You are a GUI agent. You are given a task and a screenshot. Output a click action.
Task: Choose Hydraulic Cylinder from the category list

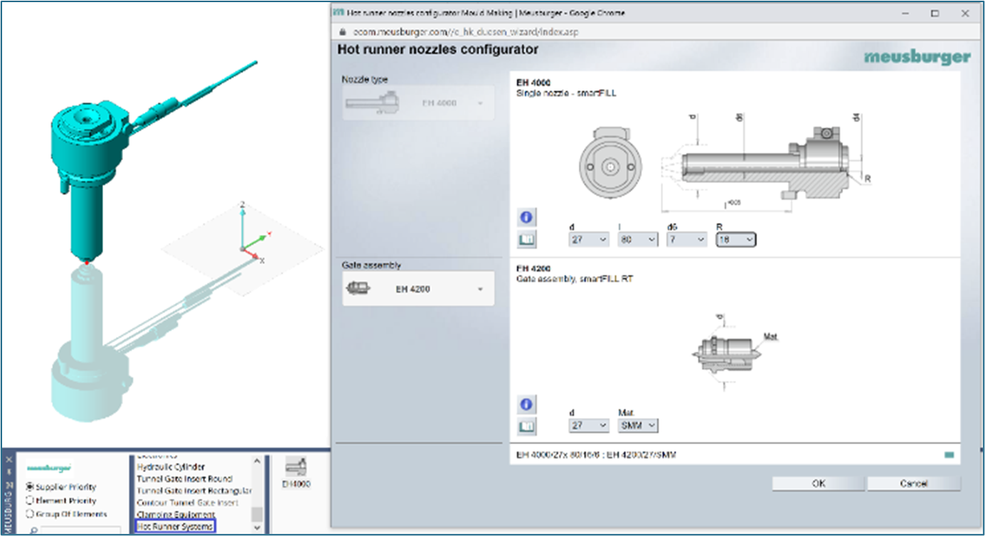coord(171,467)
